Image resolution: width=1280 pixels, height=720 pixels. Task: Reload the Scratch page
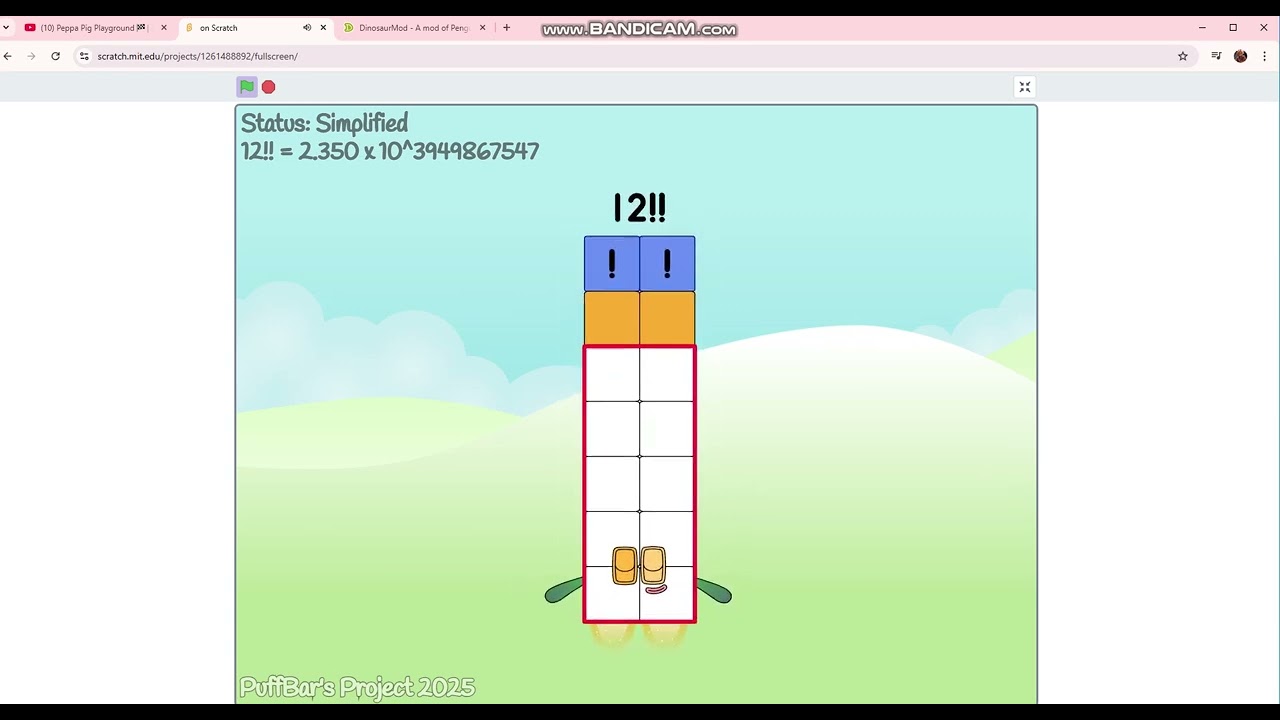(55, 56)
